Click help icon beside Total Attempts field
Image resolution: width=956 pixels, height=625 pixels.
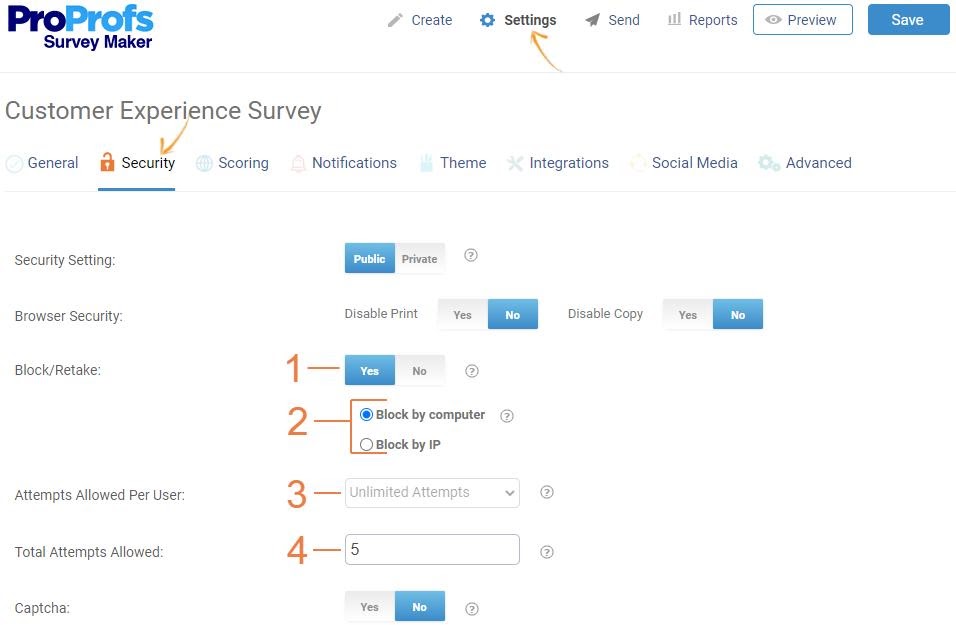click(546, 551)
